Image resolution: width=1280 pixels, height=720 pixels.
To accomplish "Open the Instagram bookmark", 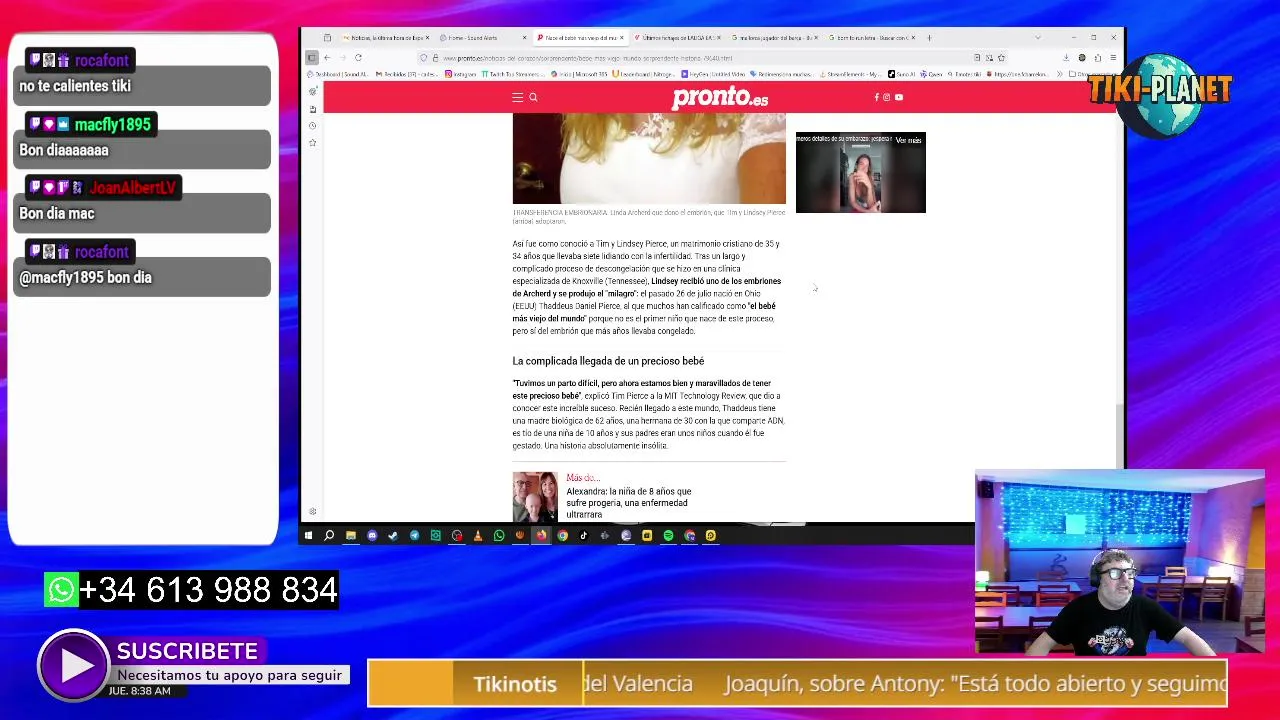I will click(461, 74).
